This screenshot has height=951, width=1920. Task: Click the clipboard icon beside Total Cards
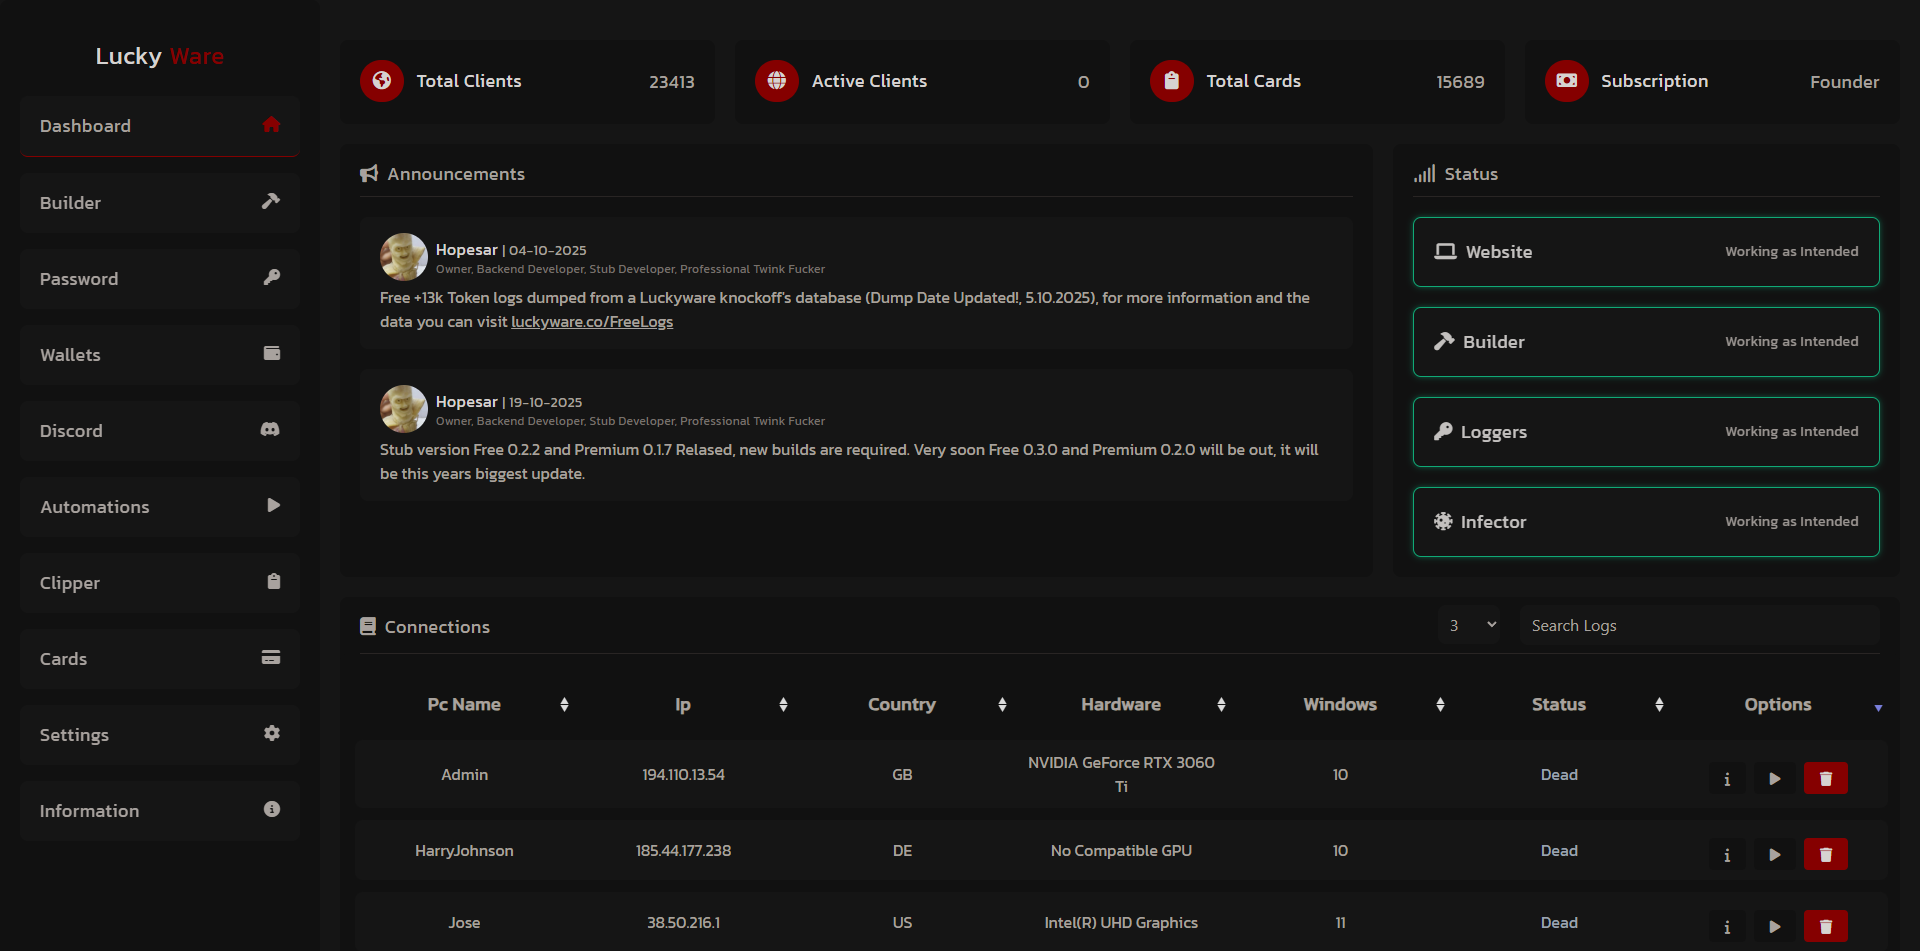click(1172, 81)
